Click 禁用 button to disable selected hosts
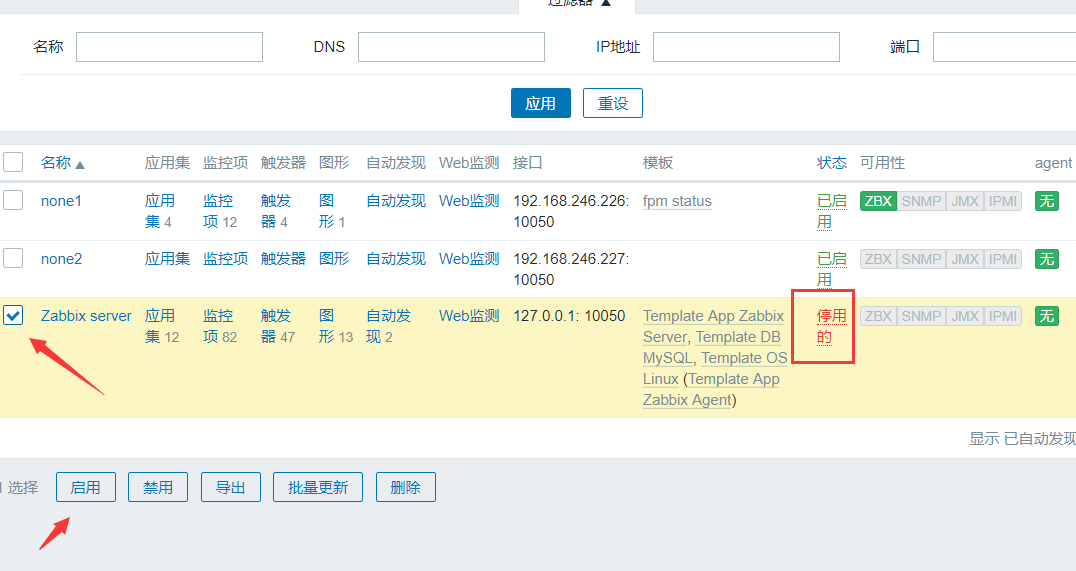The width and height of the screenshot is (1076, 571). coord(158,487)
